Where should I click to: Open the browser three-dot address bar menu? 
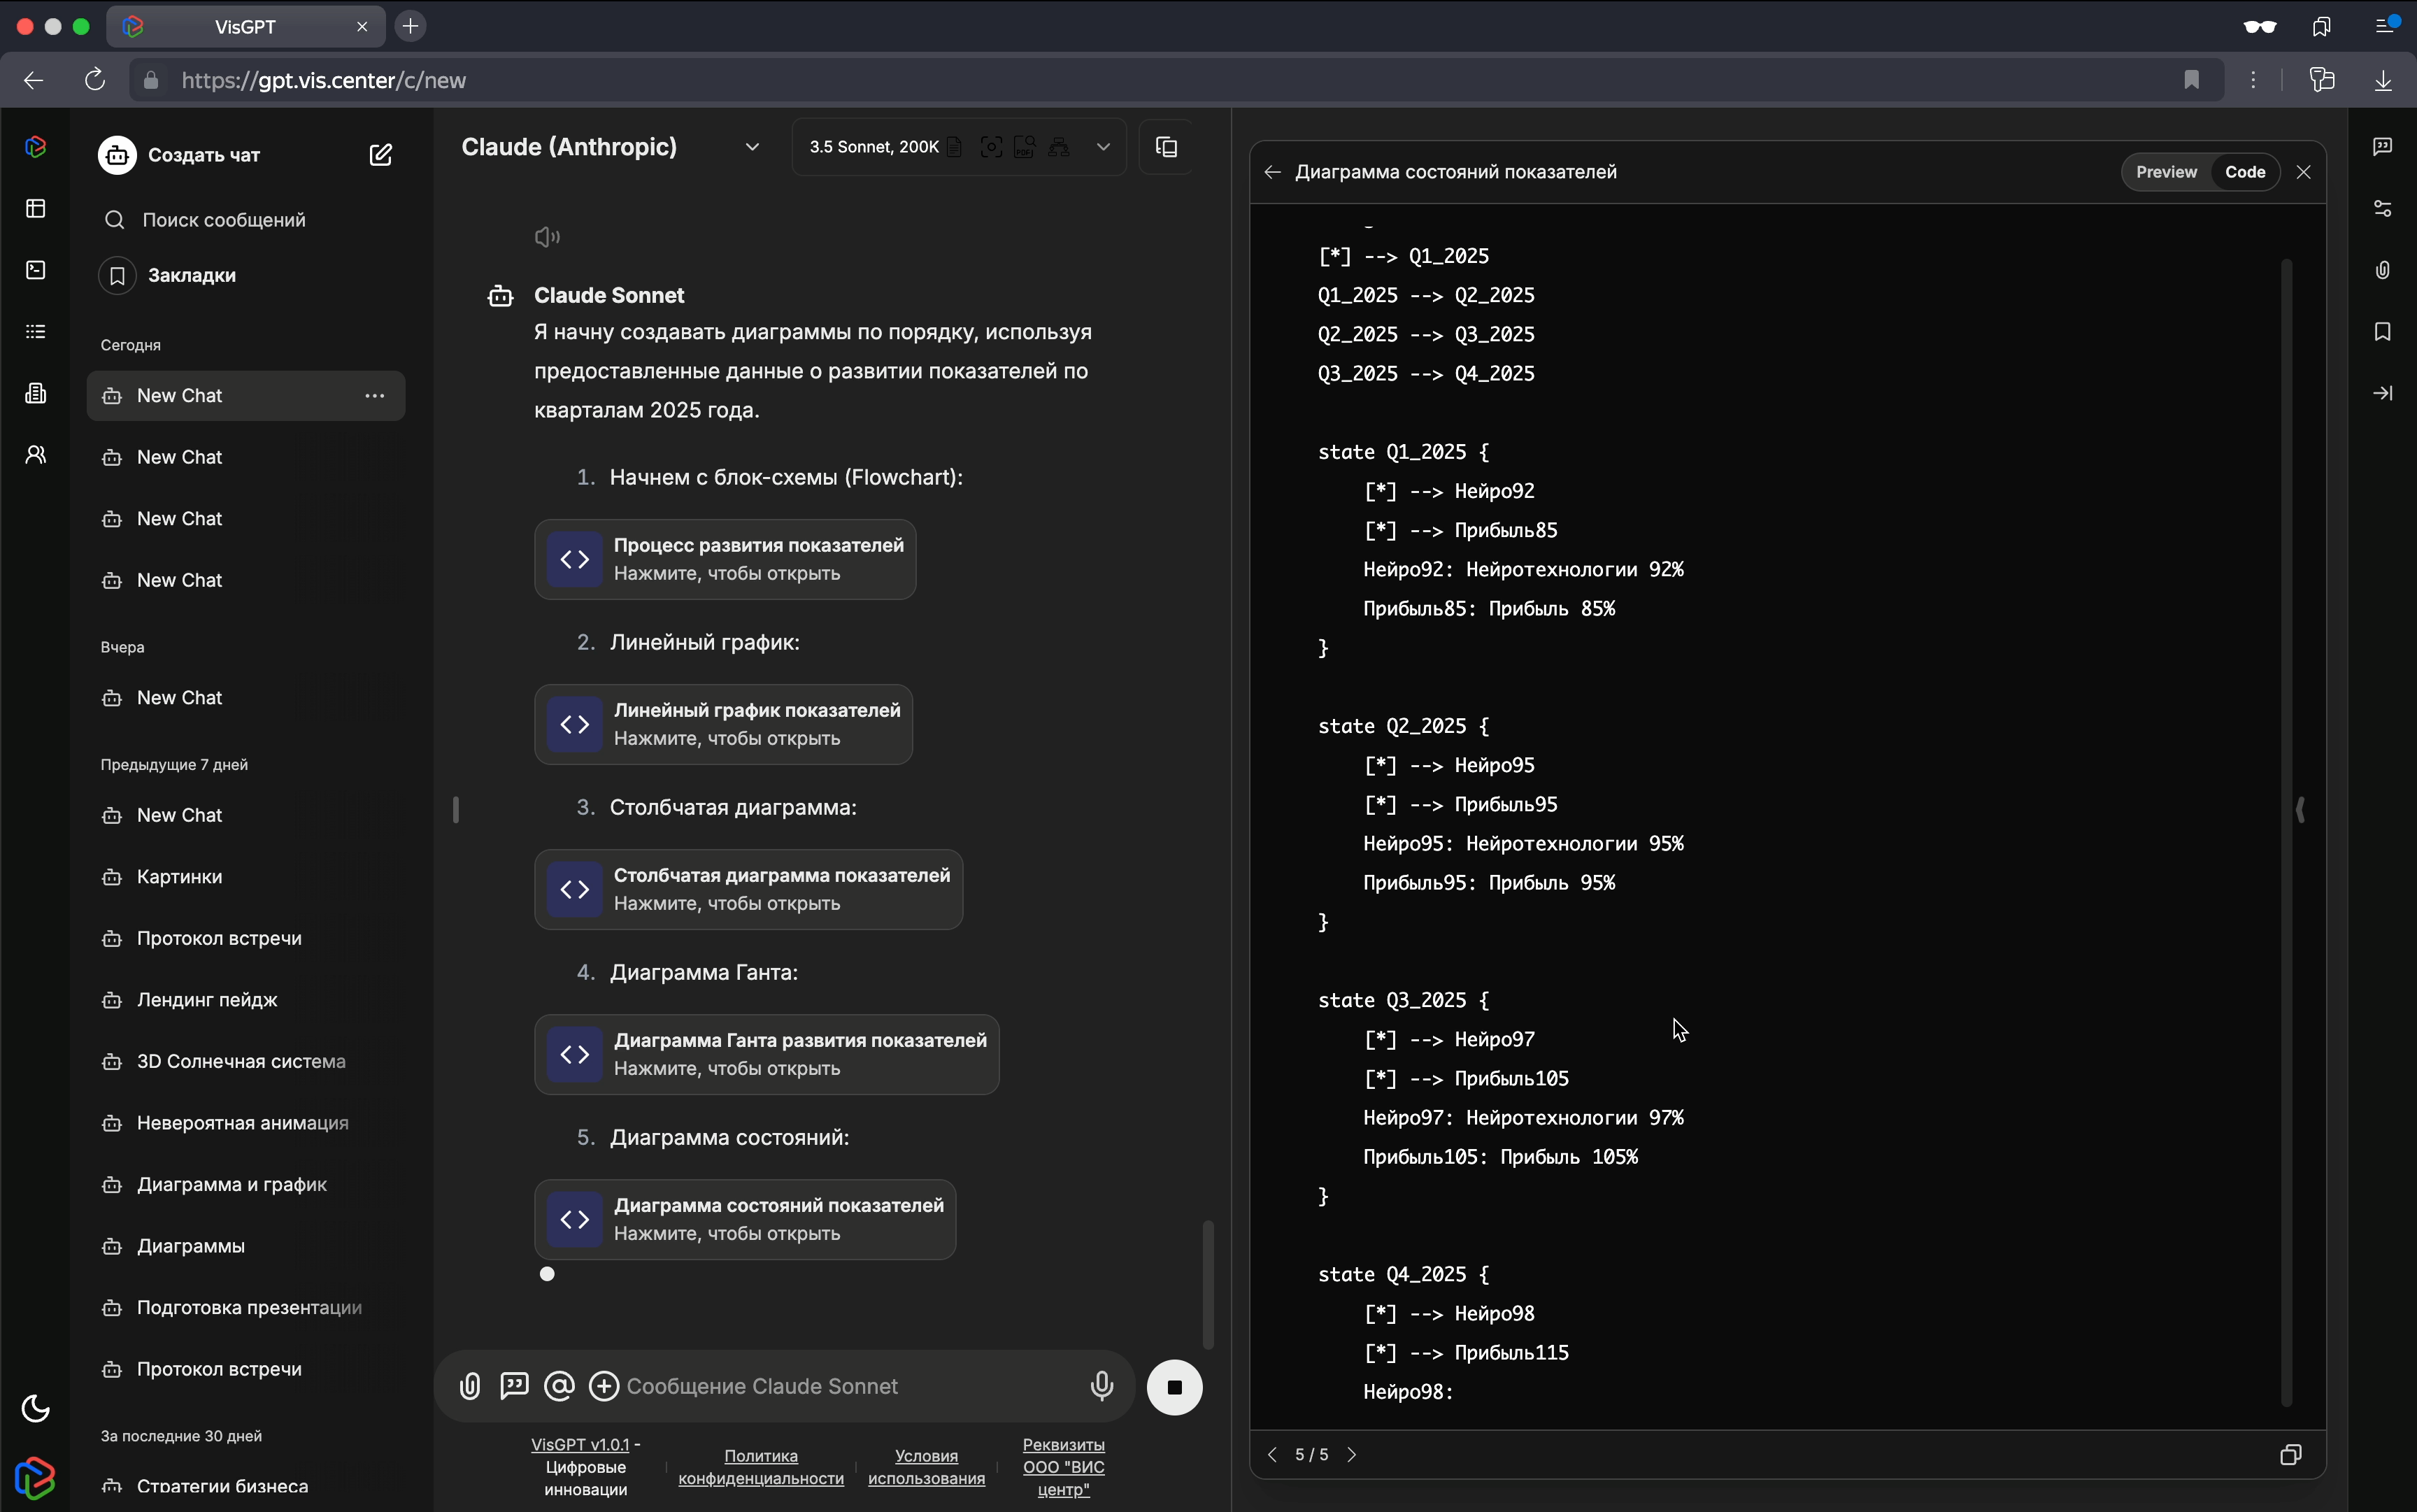click(2253, 80)
